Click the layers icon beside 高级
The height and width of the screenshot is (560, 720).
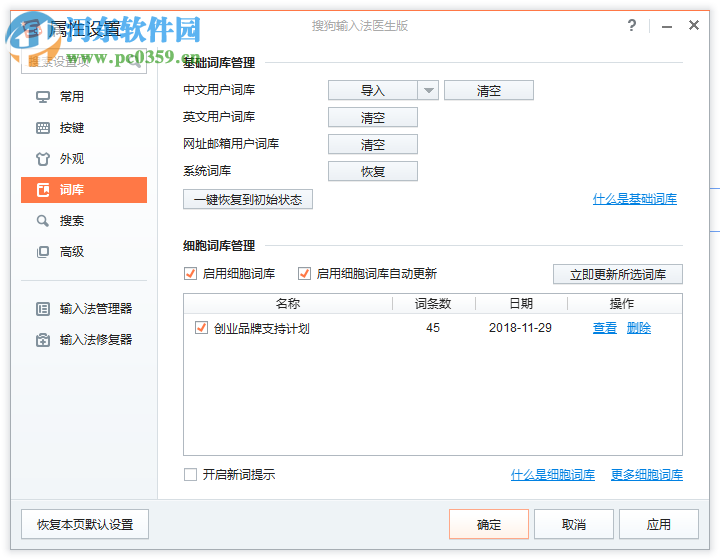[x=43, y=252]
